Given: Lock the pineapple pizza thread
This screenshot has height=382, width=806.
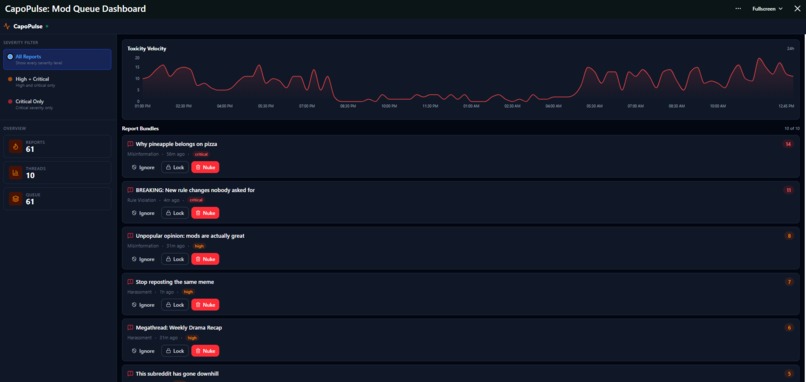Looking at the screenshot, I should click(175, 167).
